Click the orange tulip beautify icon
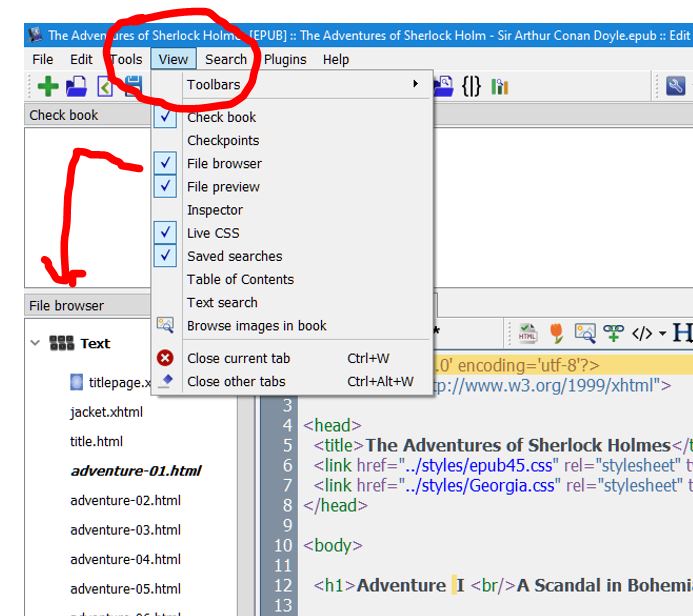This screenshot has width=693, height=616. [x=556, y=333]
